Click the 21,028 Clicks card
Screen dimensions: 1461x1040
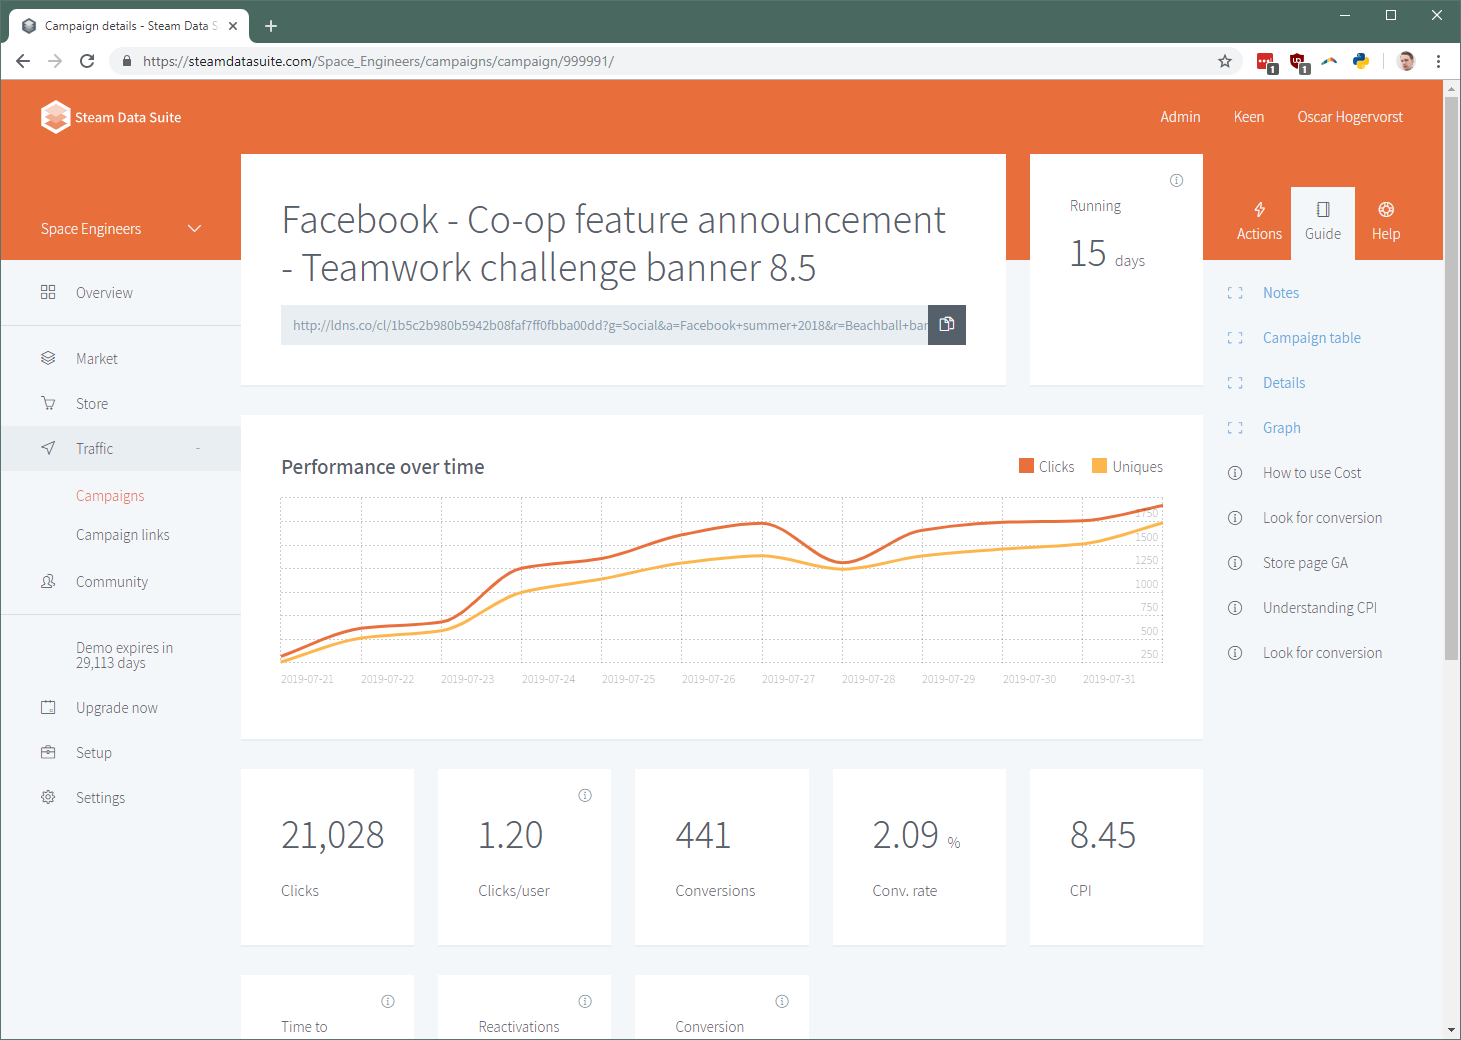327,857
